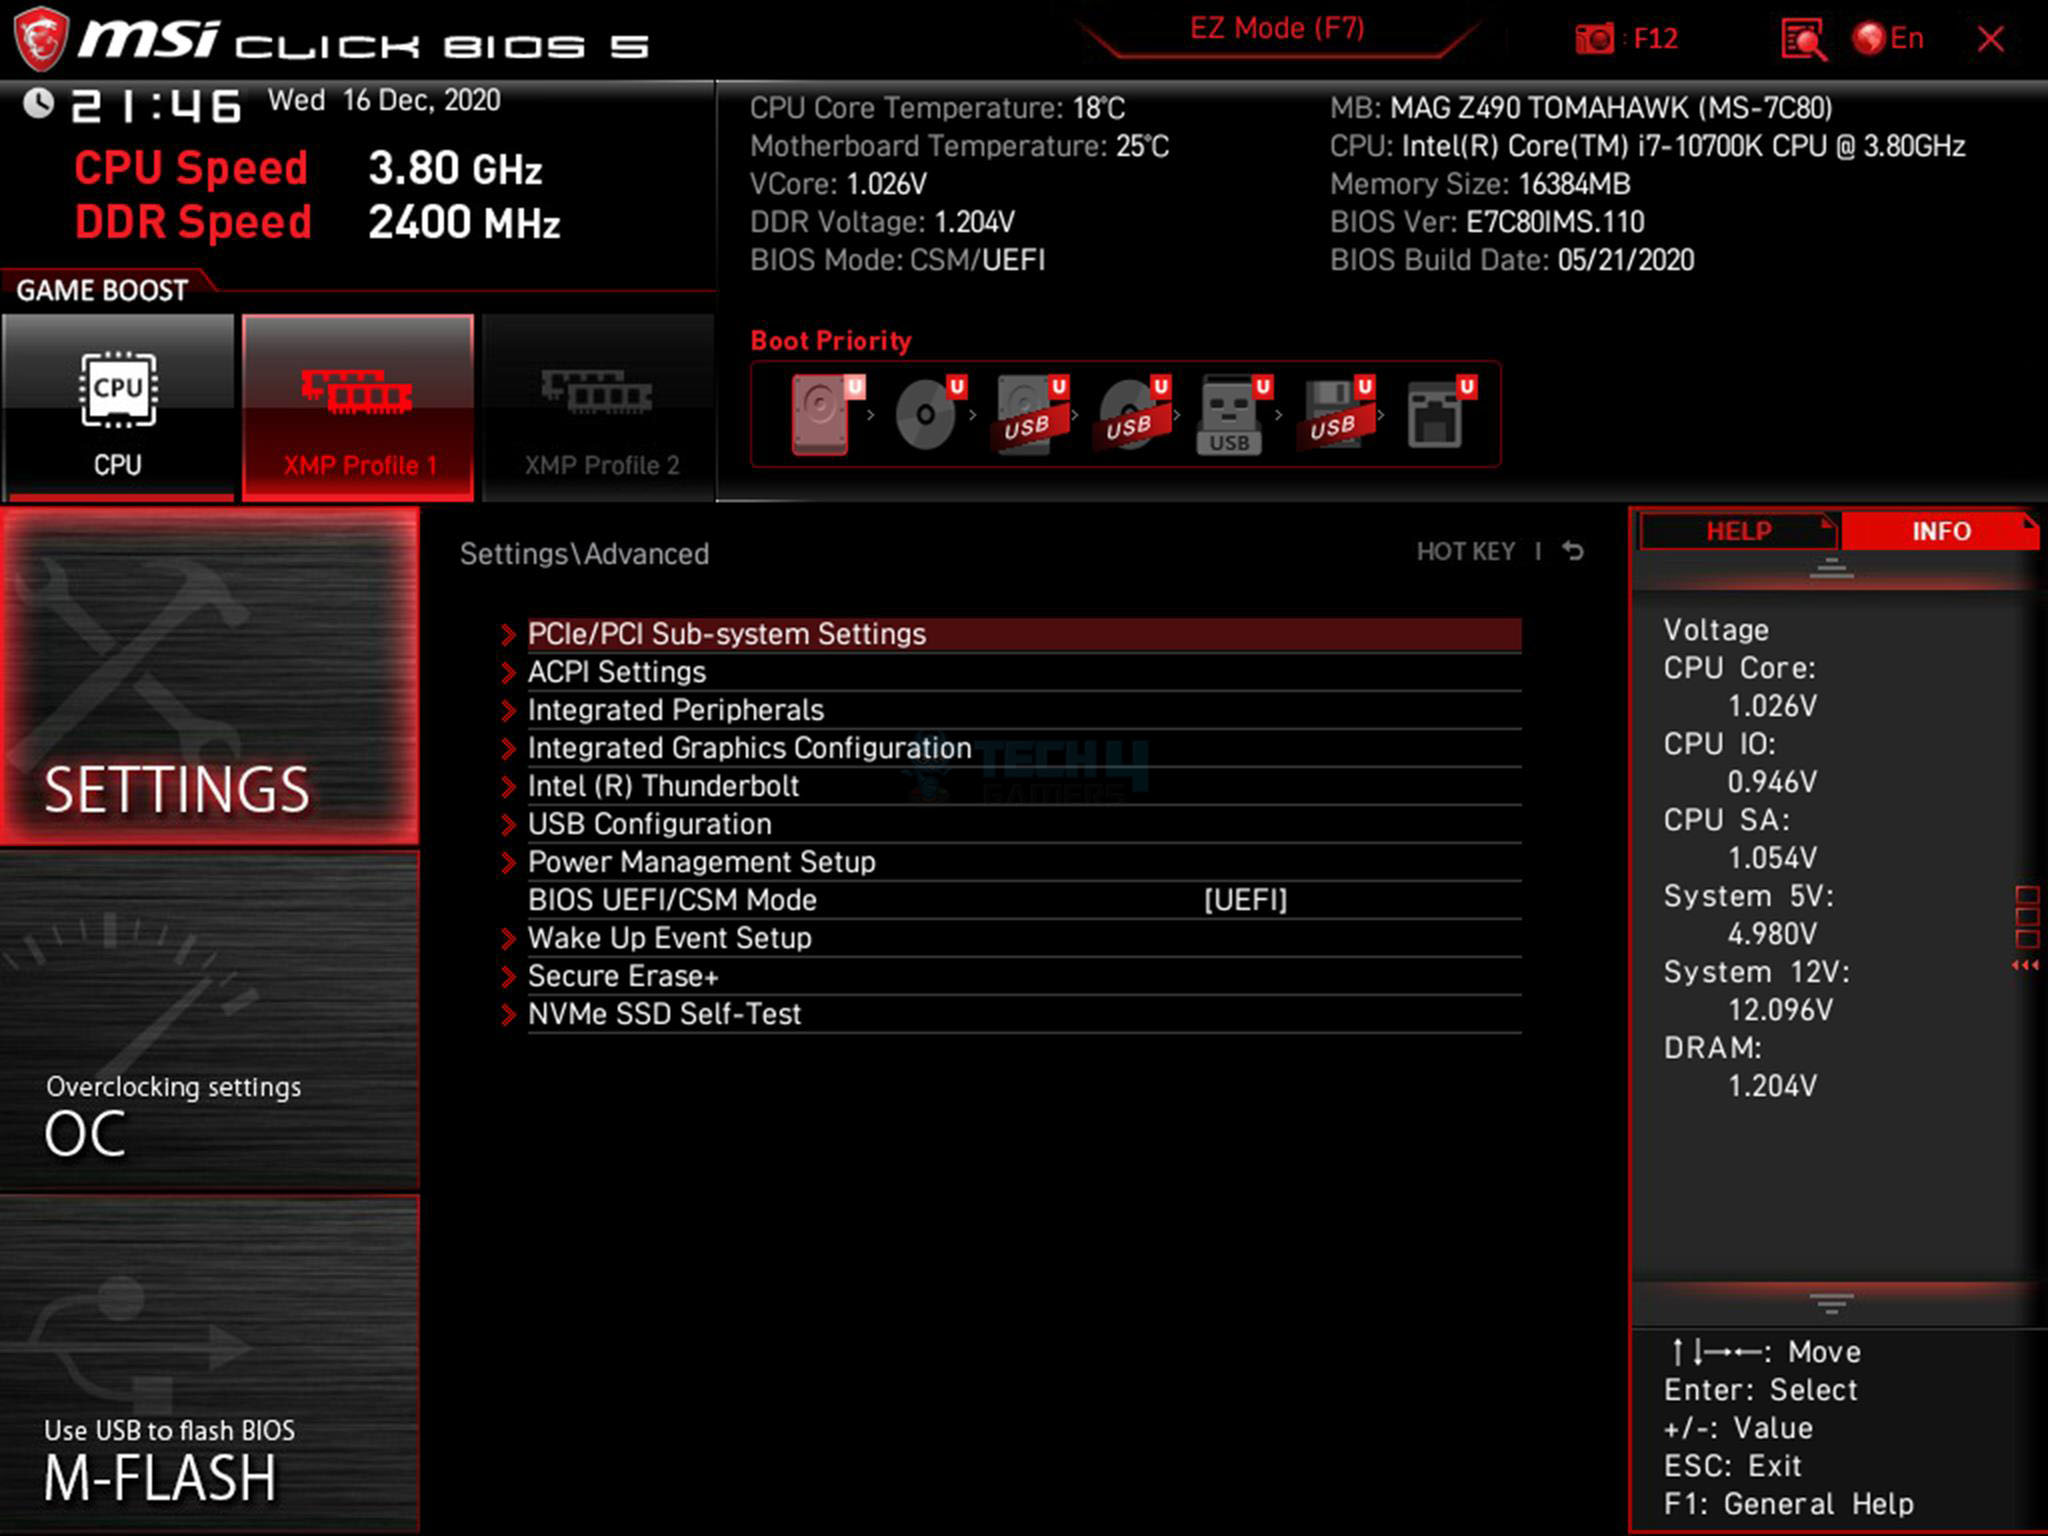Click the Settings\Advanced breadcrumb

[x=584, y=554]
